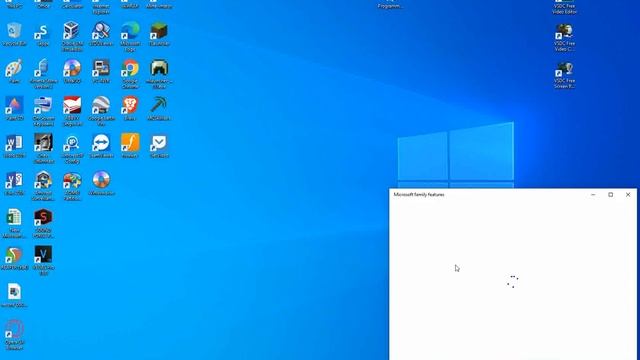The height and width of the screenshot is (360, 640).
Task: Launch Google Chrome from the desktop
Action: (x=130, y=69)
